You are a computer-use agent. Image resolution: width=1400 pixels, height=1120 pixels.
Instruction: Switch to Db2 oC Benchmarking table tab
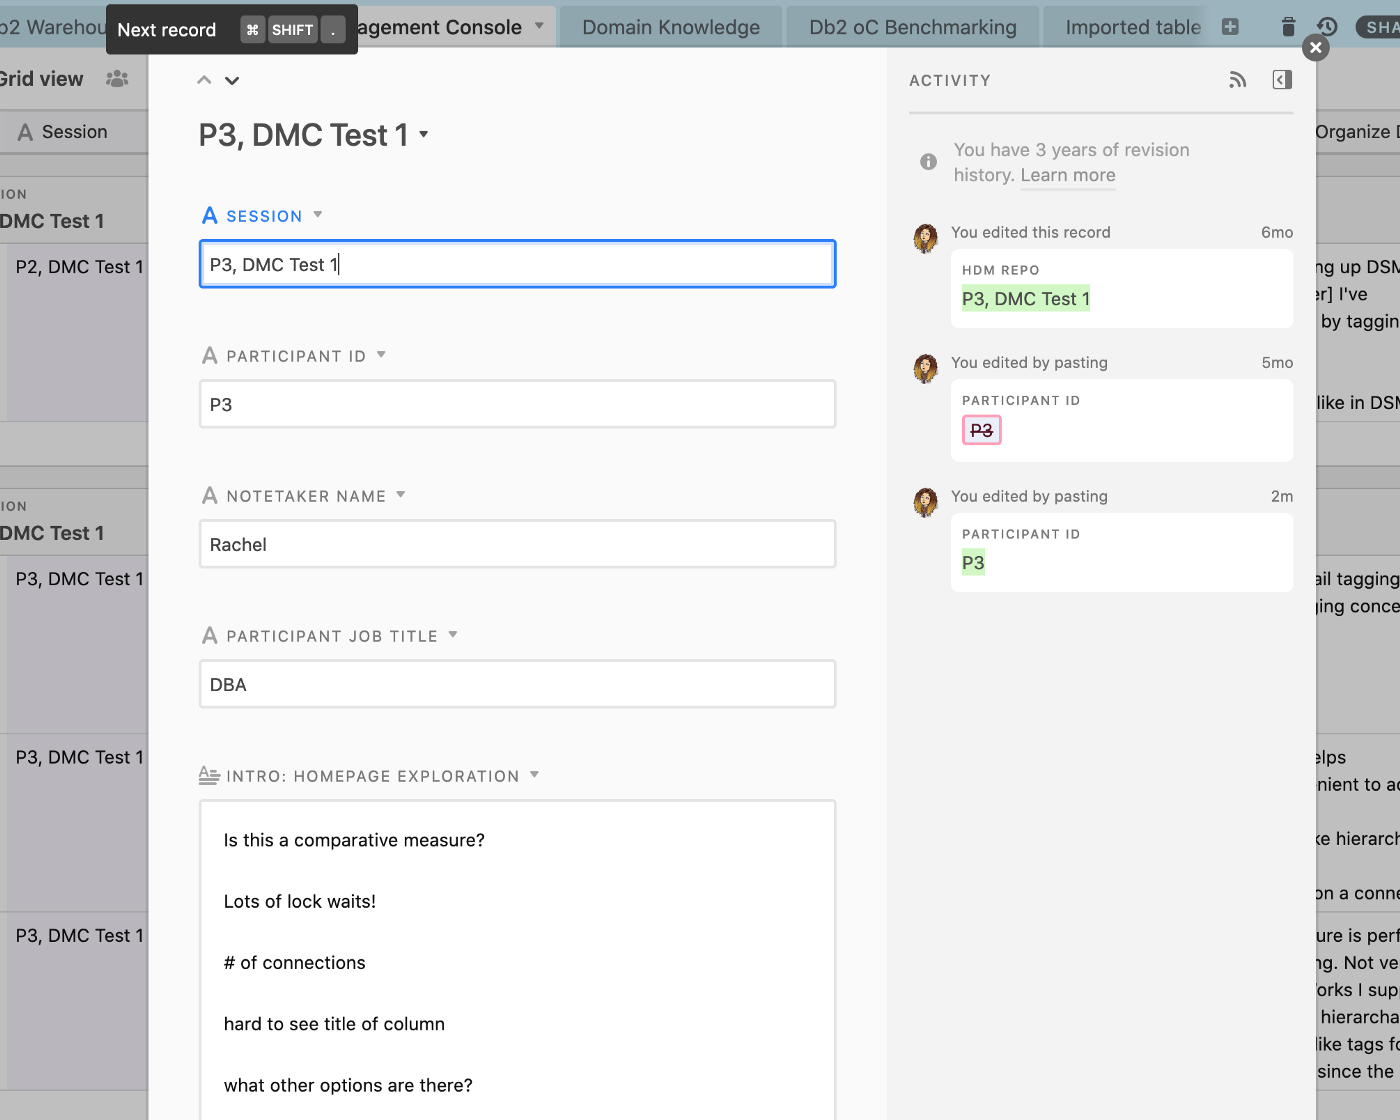[913, 28]
